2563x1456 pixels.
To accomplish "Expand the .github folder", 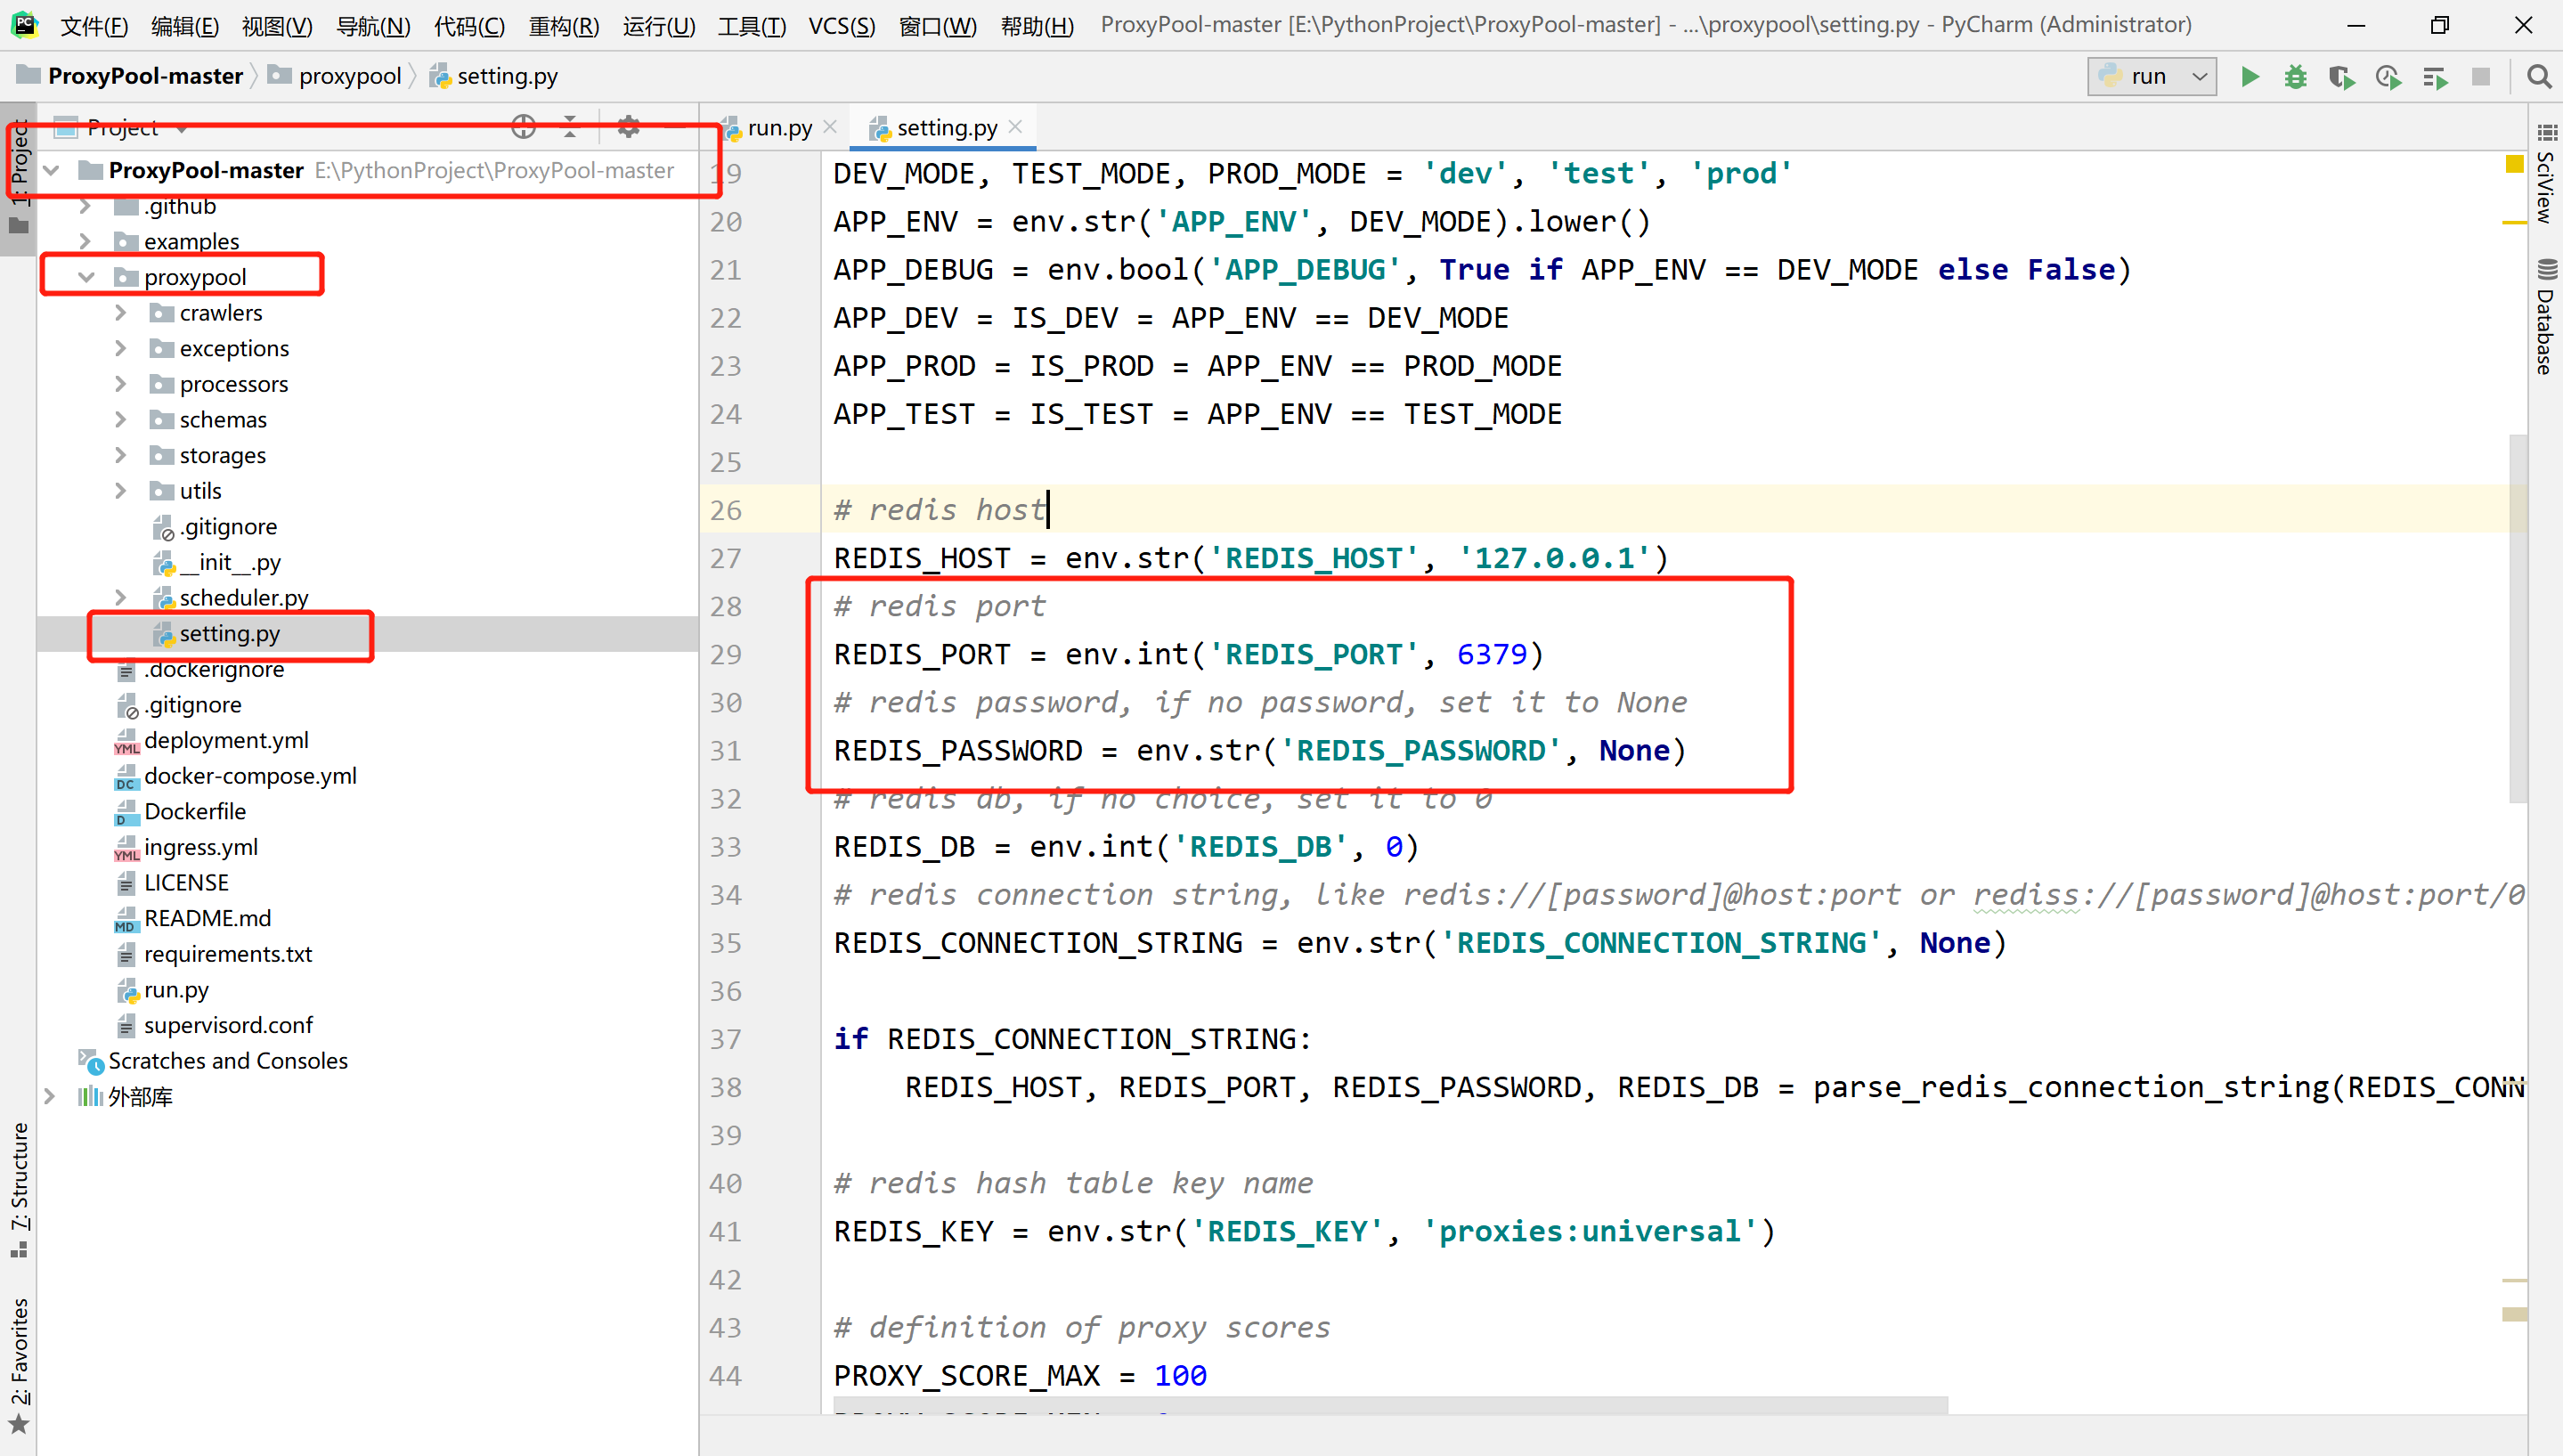I will [85, 206].
